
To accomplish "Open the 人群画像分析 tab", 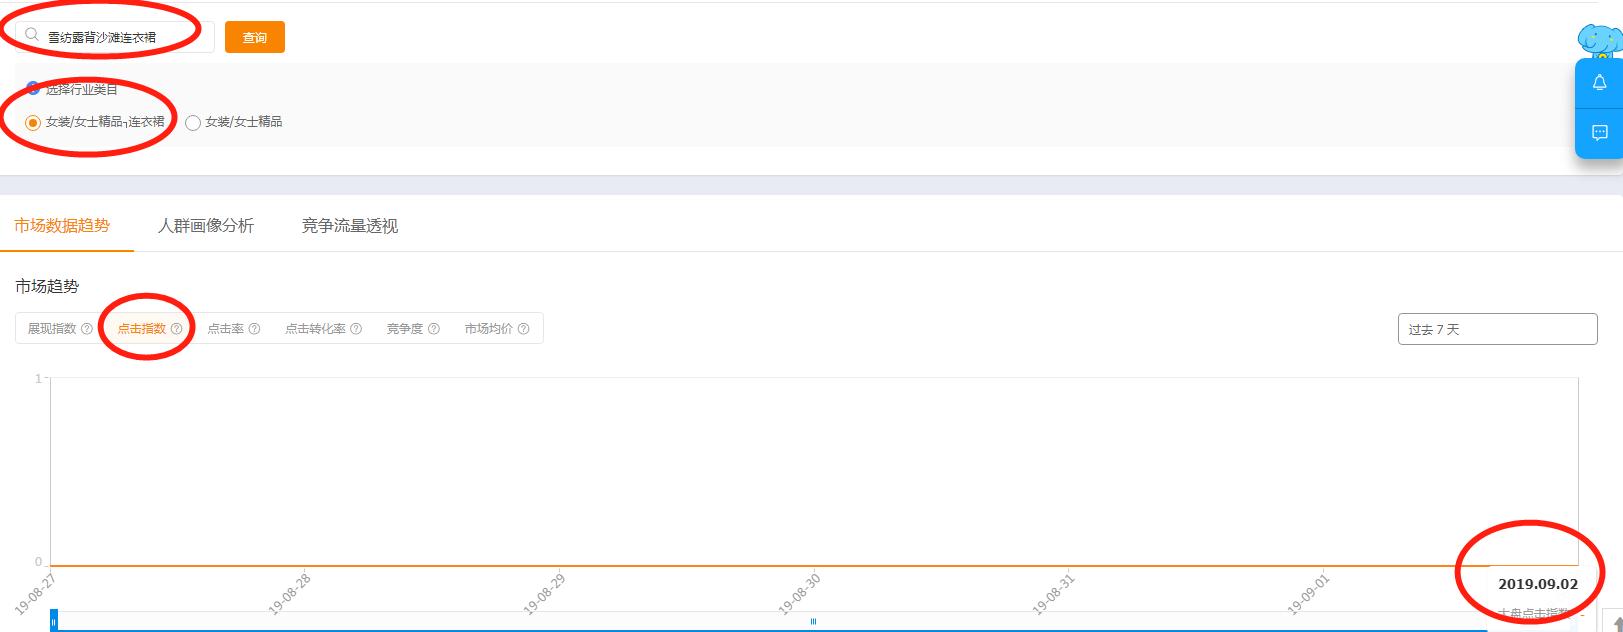I will pos(206,226).
